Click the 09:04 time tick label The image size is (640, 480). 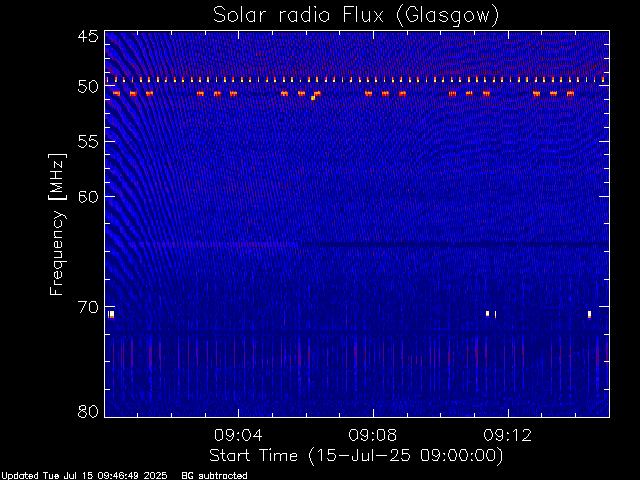[x=238, y=435]
